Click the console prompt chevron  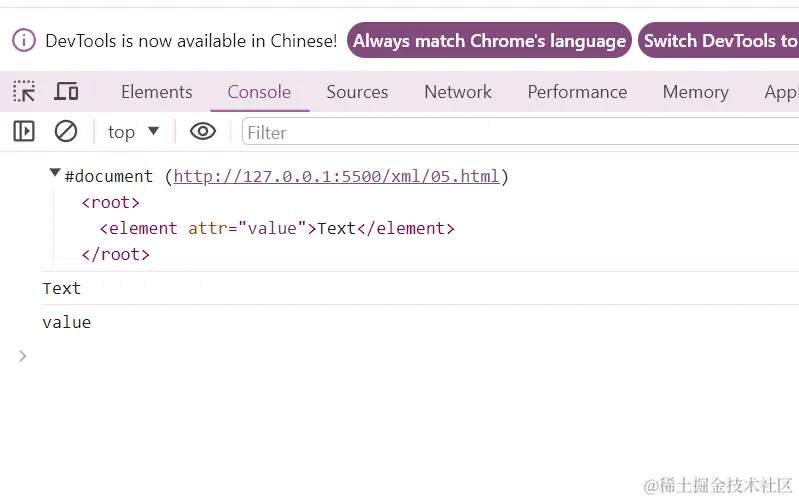(x=23, y=355)
